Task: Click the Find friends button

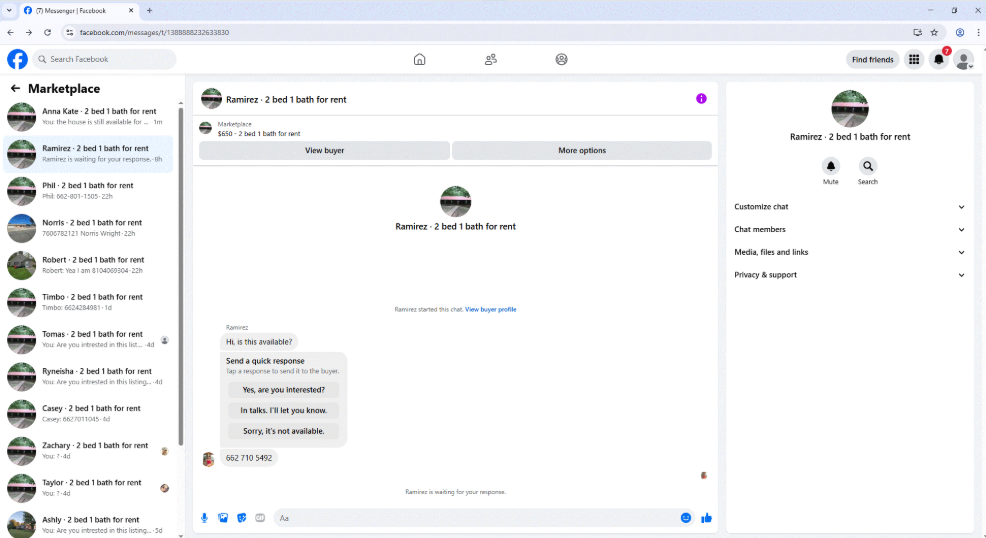Action: 872,60
